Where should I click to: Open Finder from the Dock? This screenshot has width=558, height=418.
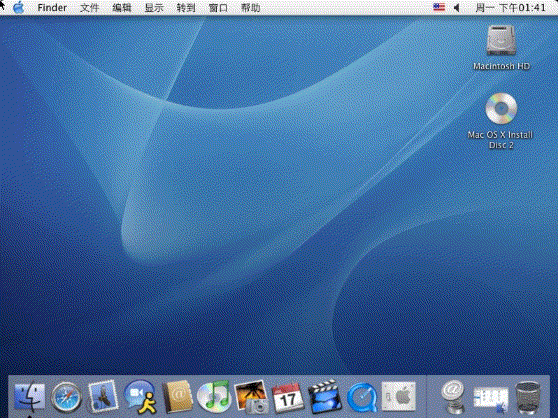(x=30, y=397)
